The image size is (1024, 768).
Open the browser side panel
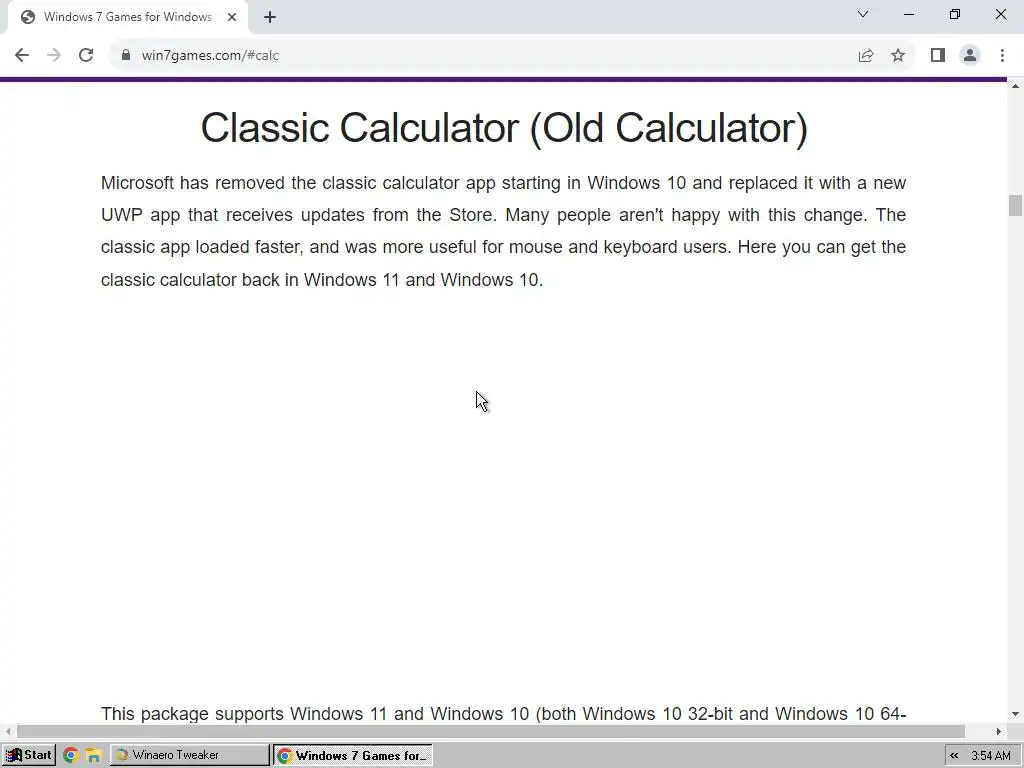[938, 56]
